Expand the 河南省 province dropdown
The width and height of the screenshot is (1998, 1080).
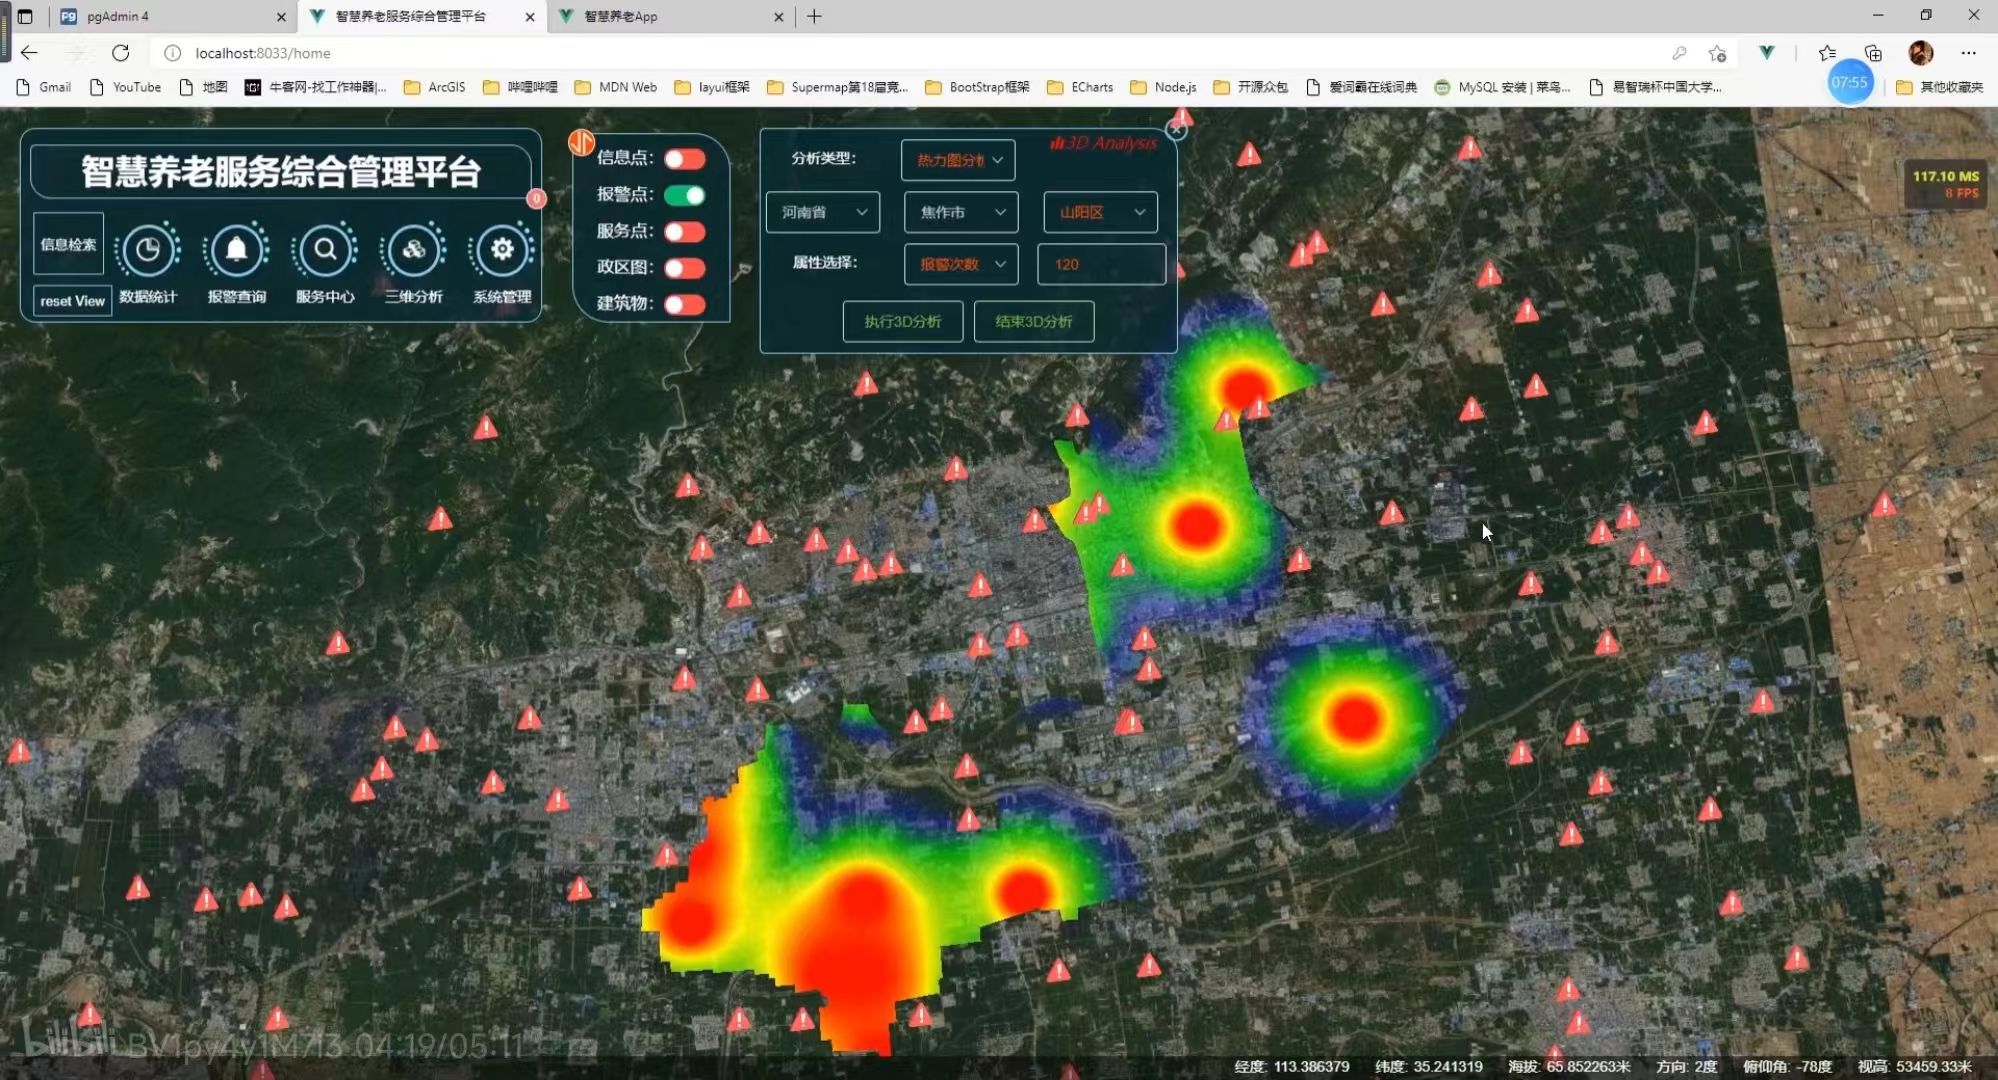point(823,212)
